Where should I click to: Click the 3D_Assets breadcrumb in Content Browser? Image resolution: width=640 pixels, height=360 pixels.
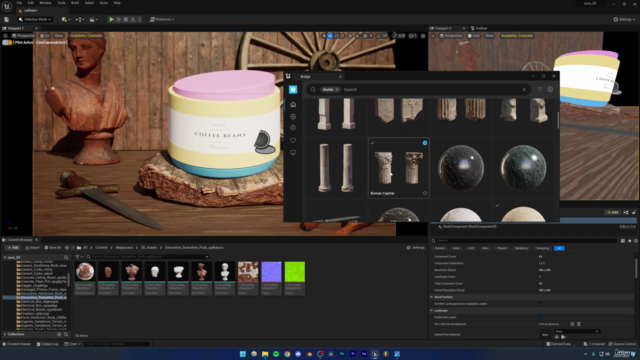(149, 248)
